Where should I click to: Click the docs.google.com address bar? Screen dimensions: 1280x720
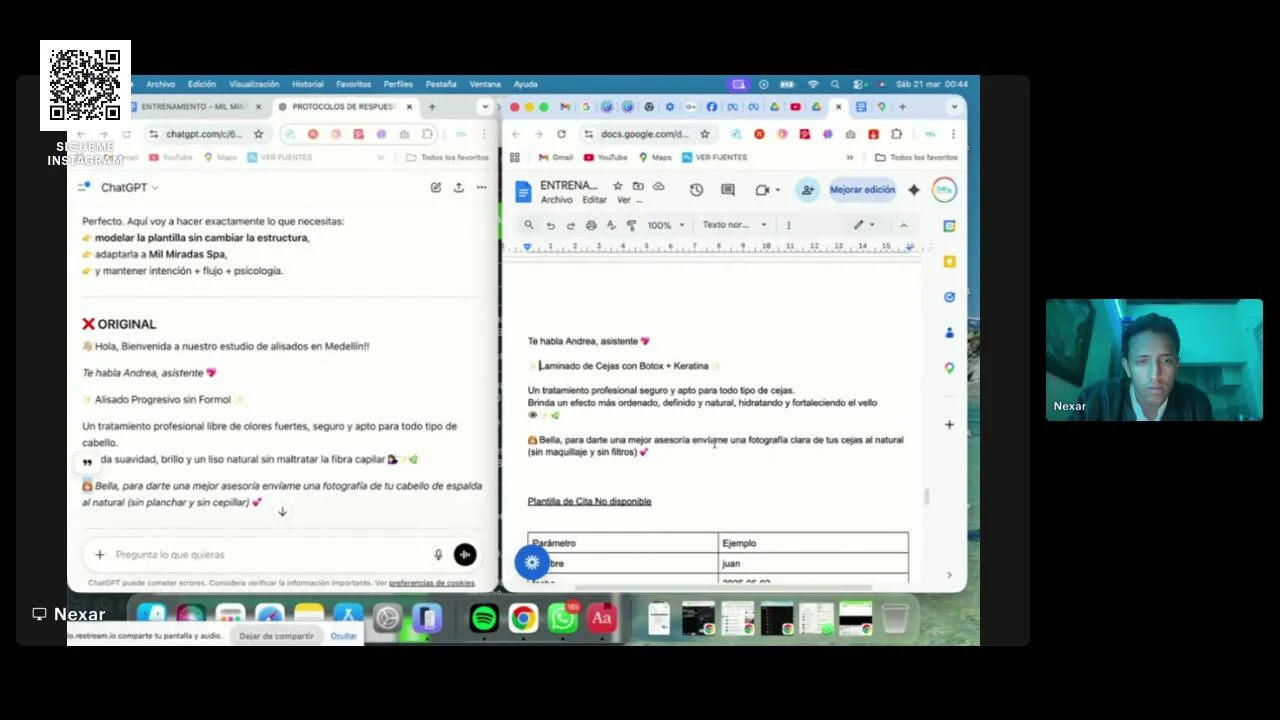(647, 134)
